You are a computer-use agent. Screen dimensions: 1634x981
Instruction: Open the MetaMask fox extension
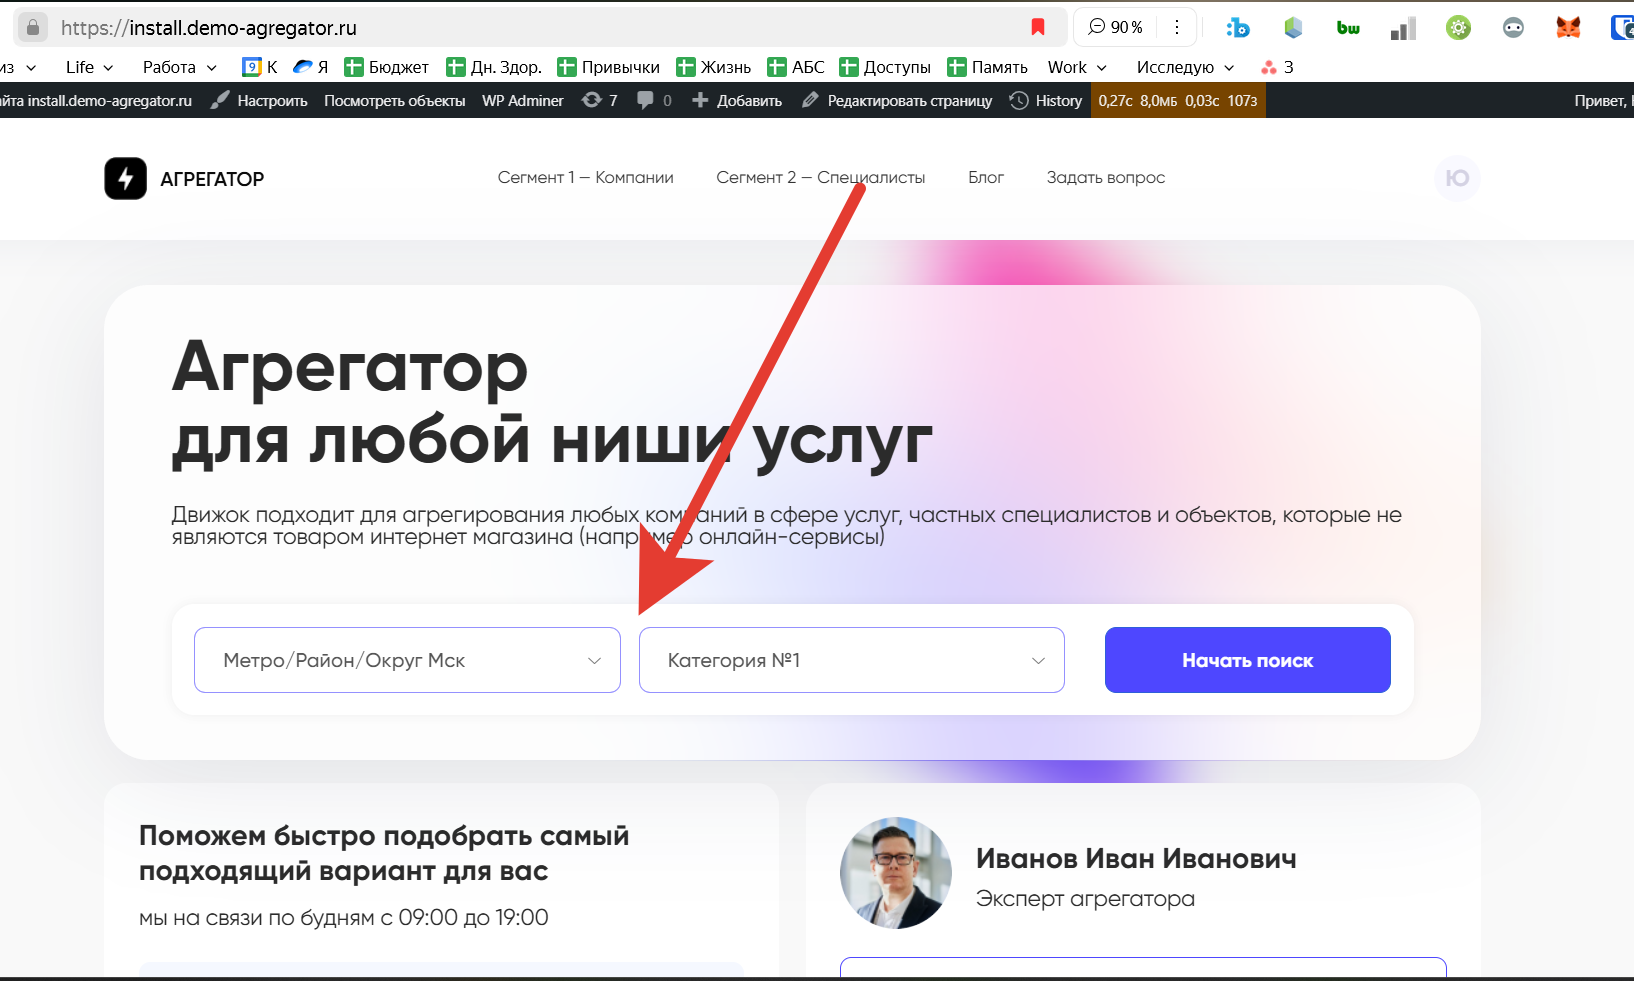(1568, 27)
